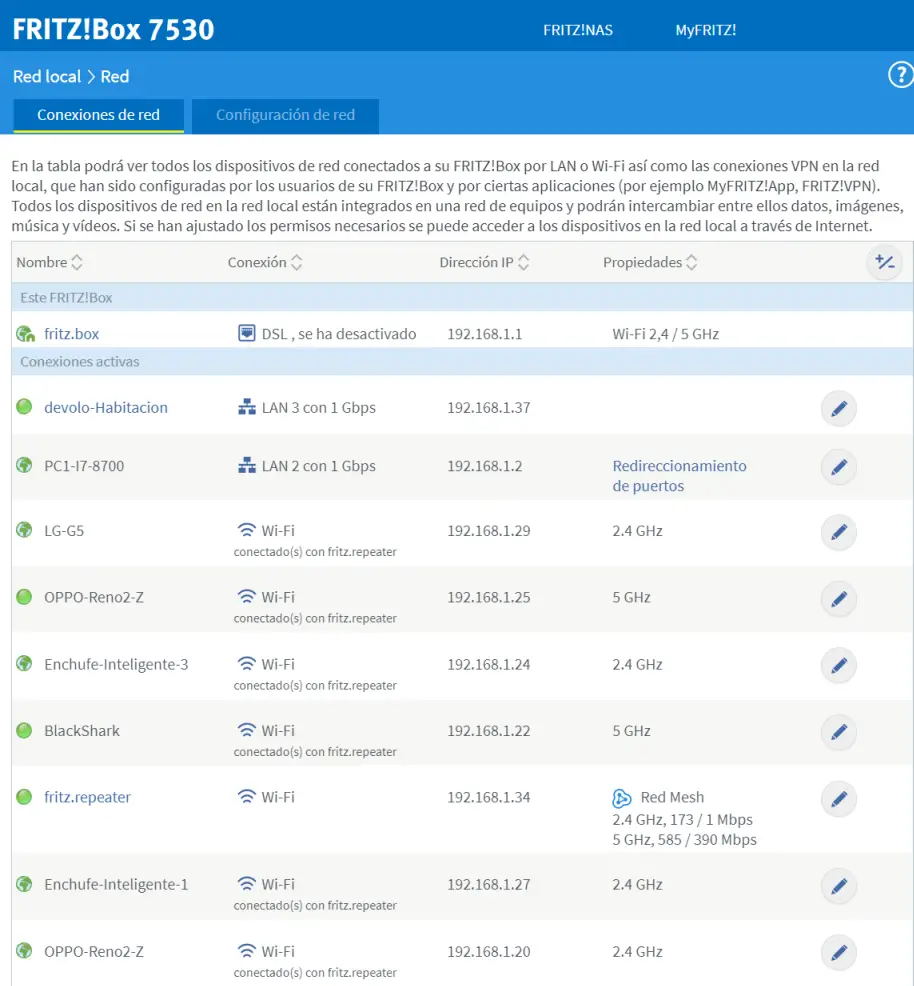Switch to the Conexiones de red tab

(99, 115)
